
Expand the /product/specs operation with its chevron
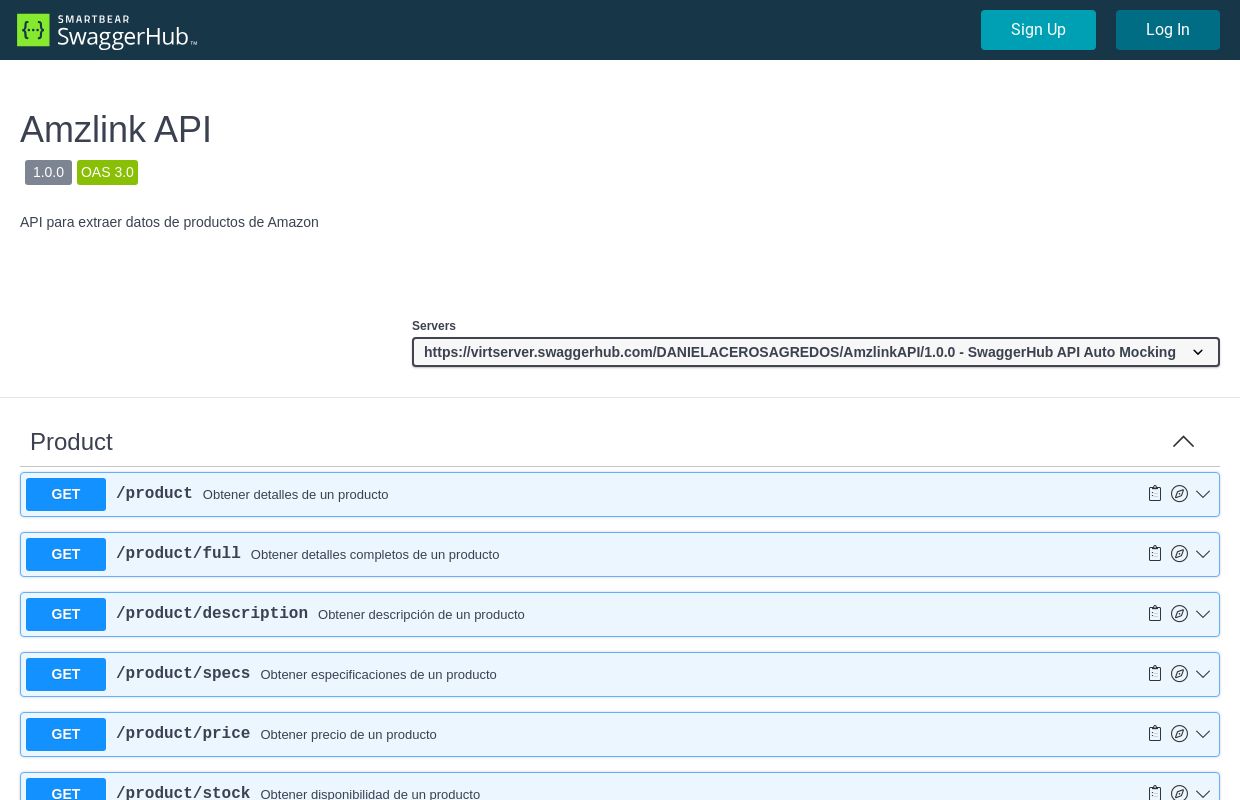click(1203, 674)
